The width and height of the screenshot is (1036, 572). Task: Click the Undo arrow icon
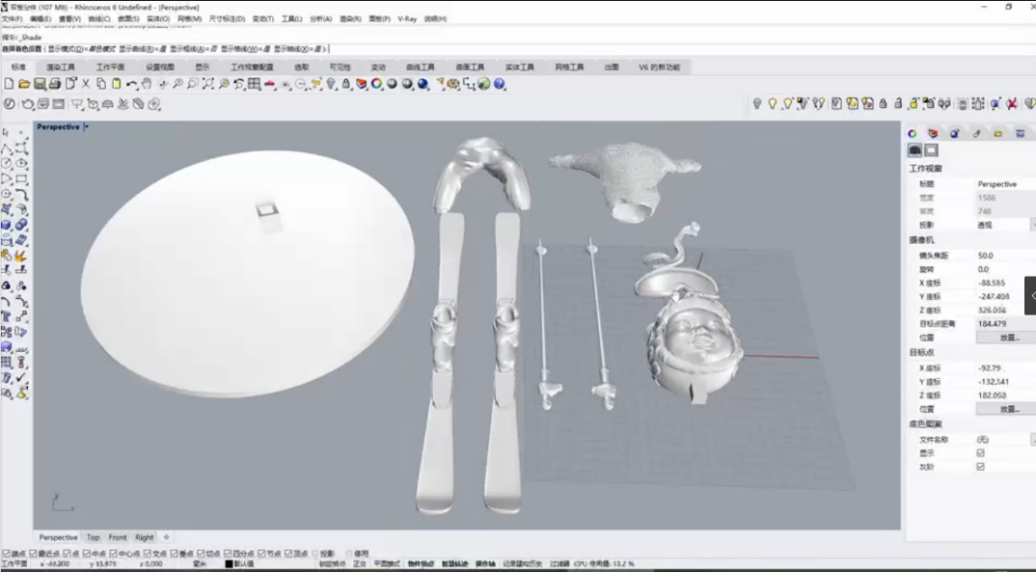pos(132,84)
